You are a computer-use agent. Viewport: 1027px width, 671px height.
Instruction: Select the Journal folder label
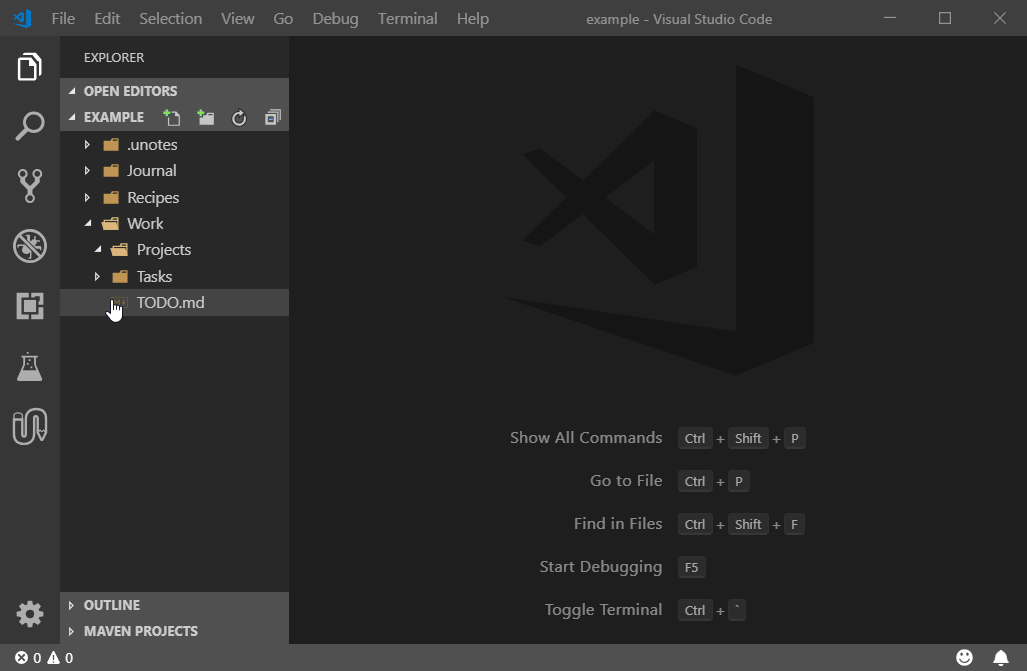(x=151, y=171)
